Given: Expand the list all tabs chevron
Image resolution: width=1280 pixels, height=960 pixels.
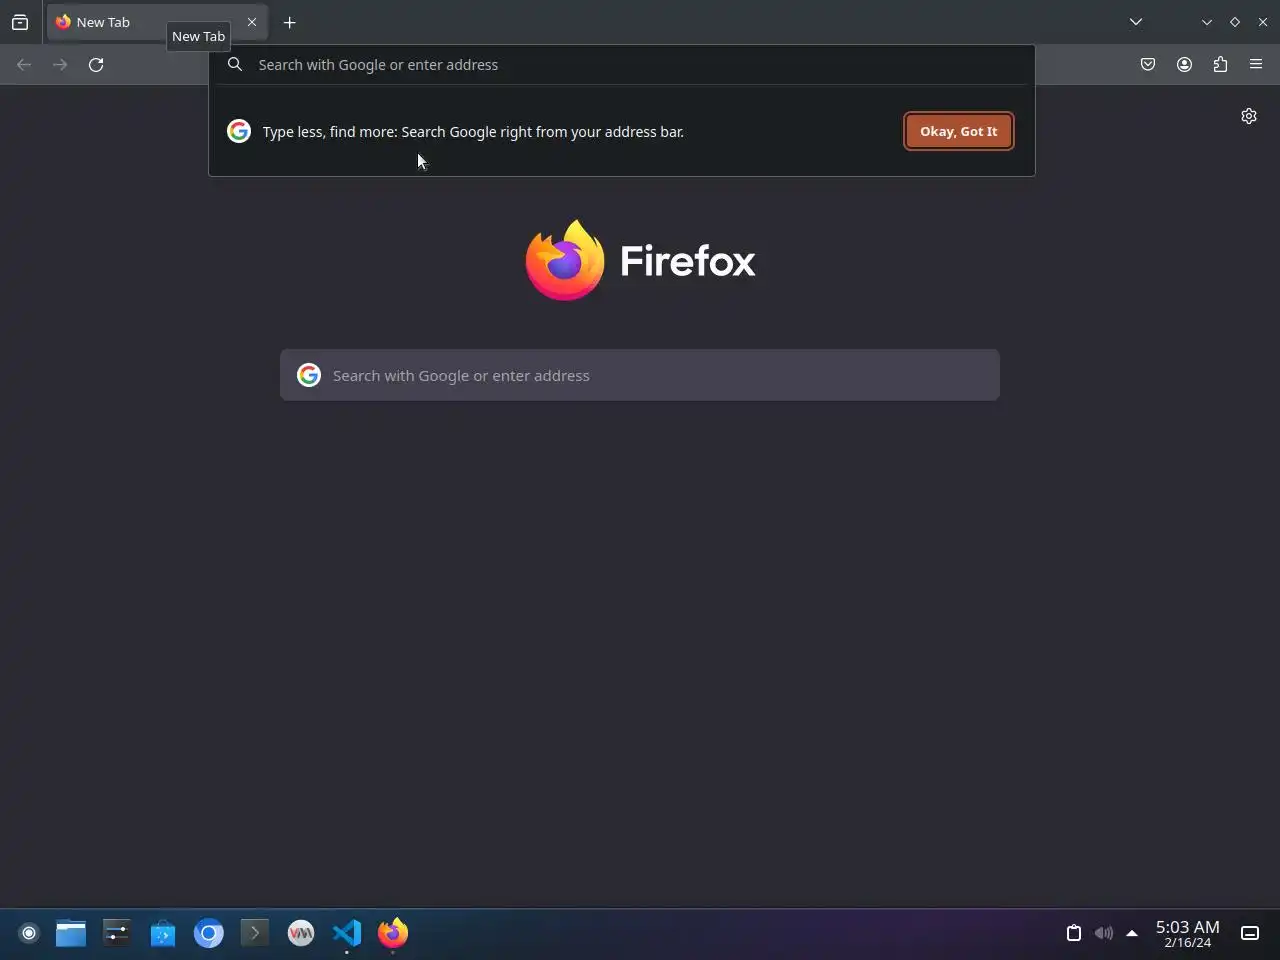Looking at the screenshot, I should 1136,22.
